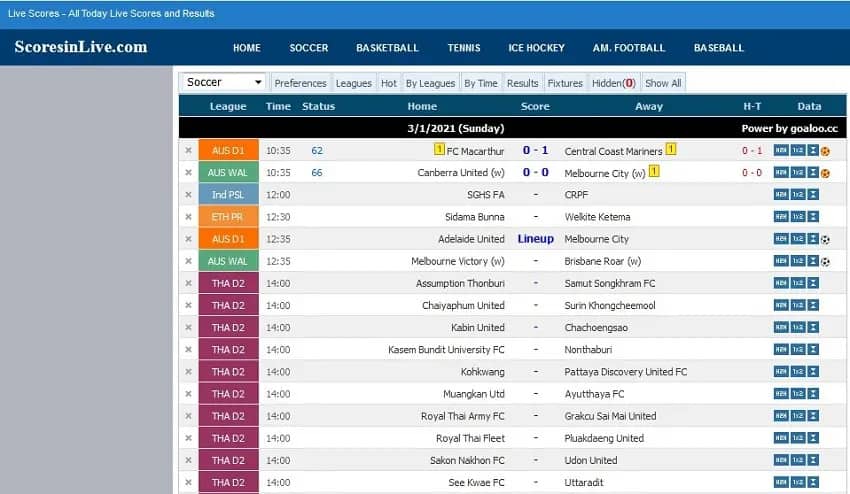Open TENNIS in top navigation
The width and height of the screenshot is (850, 494).
pyautogui.click(x=463, y=48)
